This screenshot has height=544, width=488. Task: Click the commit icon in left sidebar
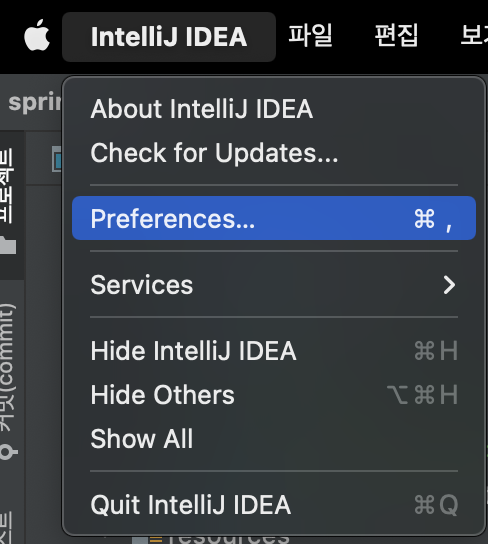click(x=8, y=451)
